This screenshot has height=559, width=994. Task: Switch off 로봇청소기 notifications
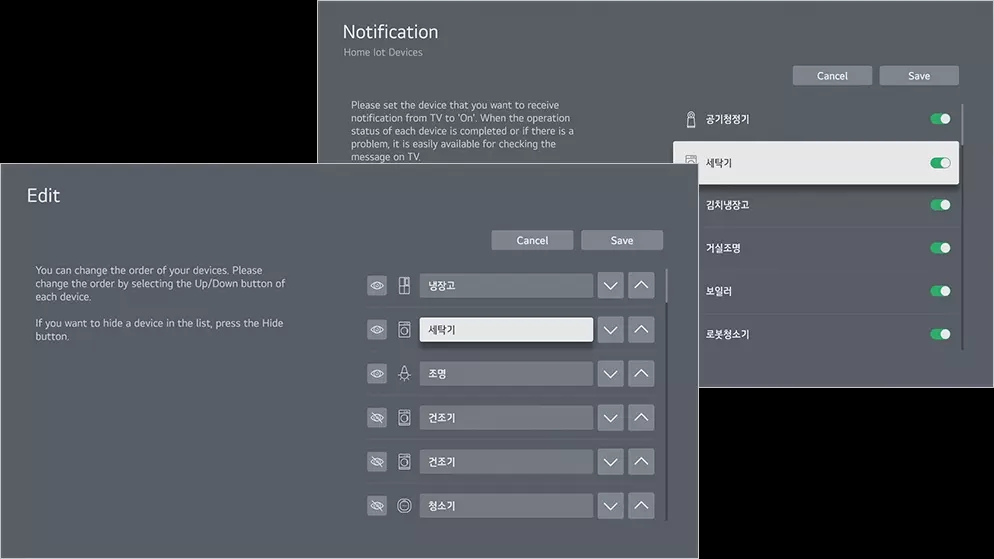pyautogui.click(x=940, y=334)
